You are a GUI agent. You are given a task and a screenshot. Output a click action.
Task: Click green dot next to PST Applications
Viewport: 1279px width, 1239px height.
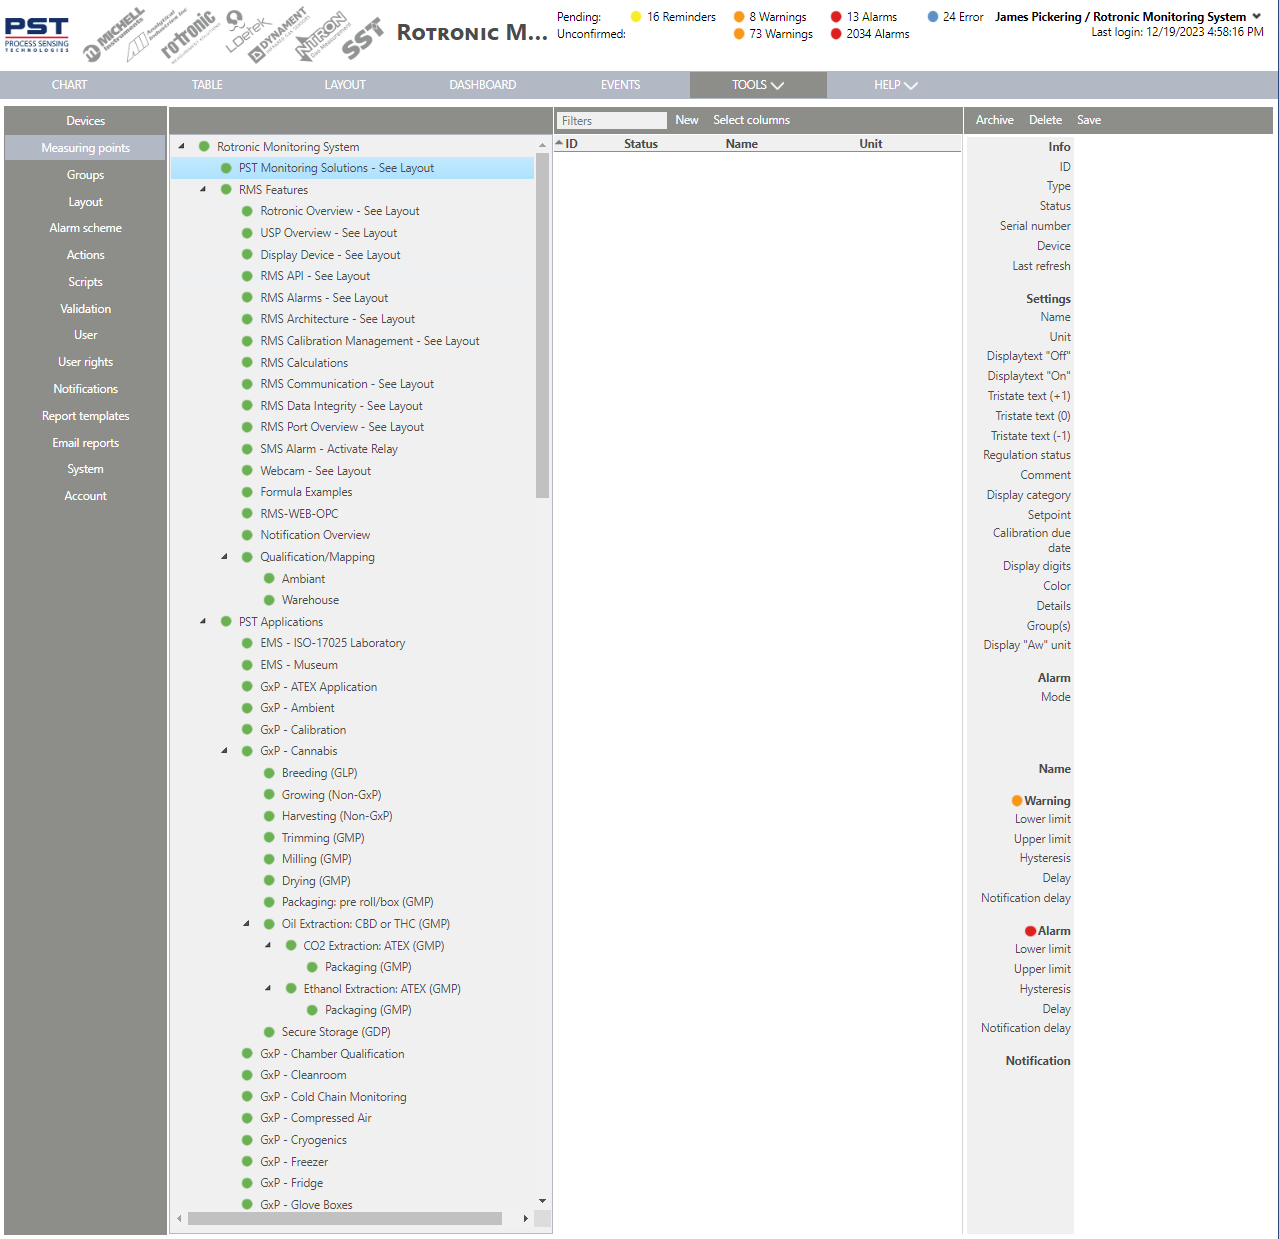point(226,621)
